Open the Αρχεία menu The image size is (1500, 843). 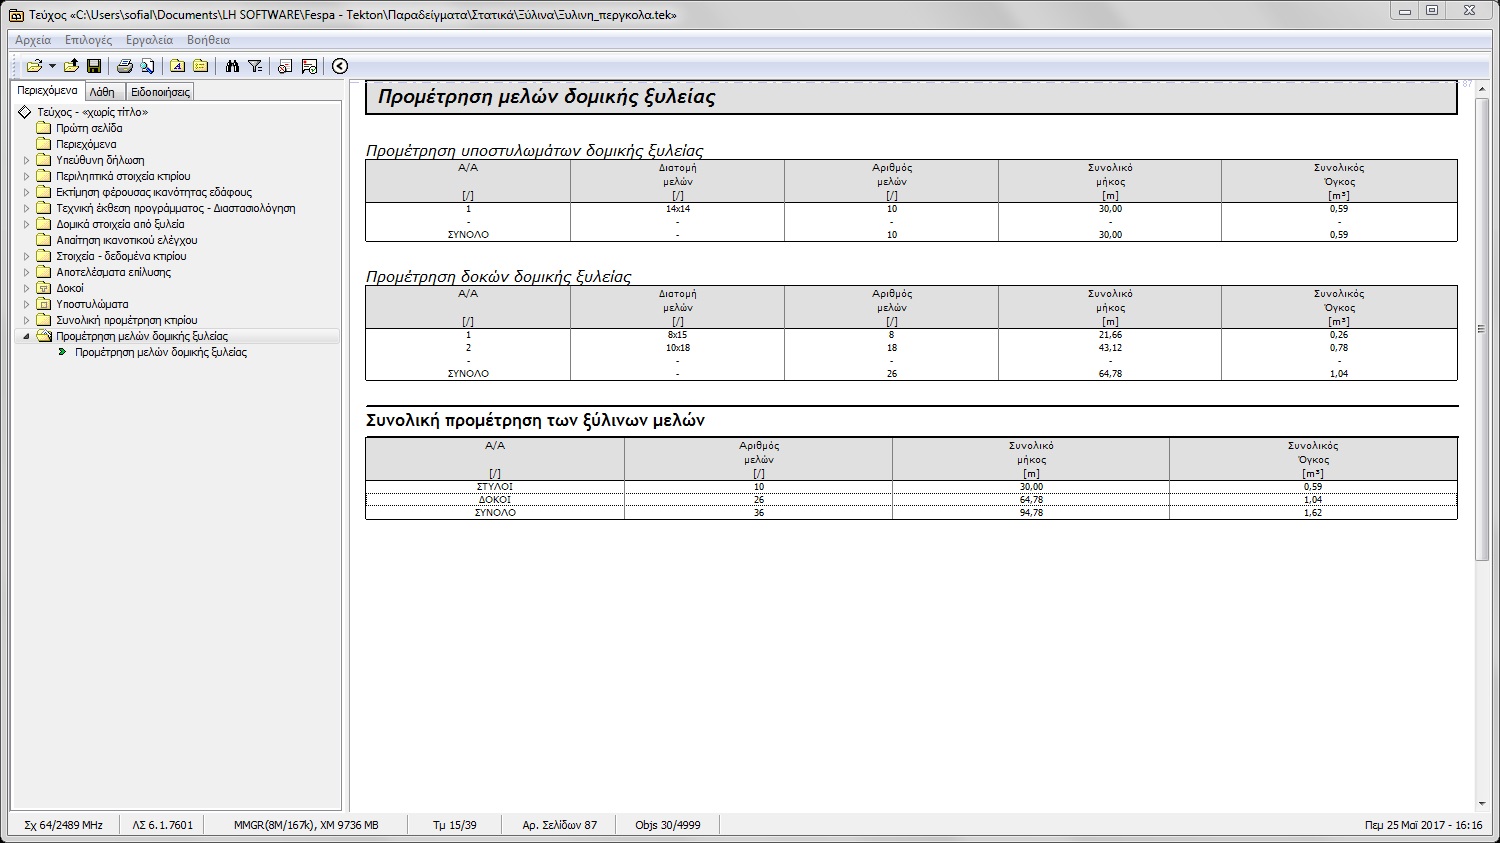33,40
